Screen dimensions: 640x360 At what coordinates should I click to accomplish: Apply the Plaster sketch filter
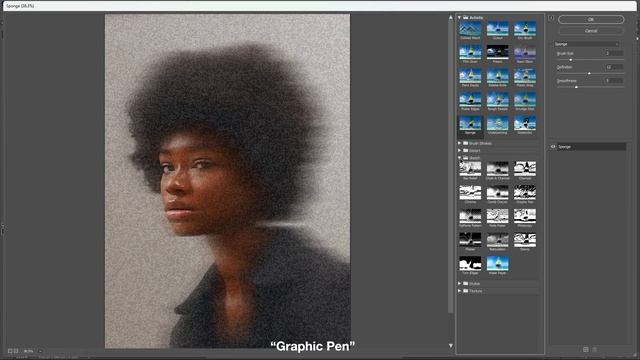(470, 241)
